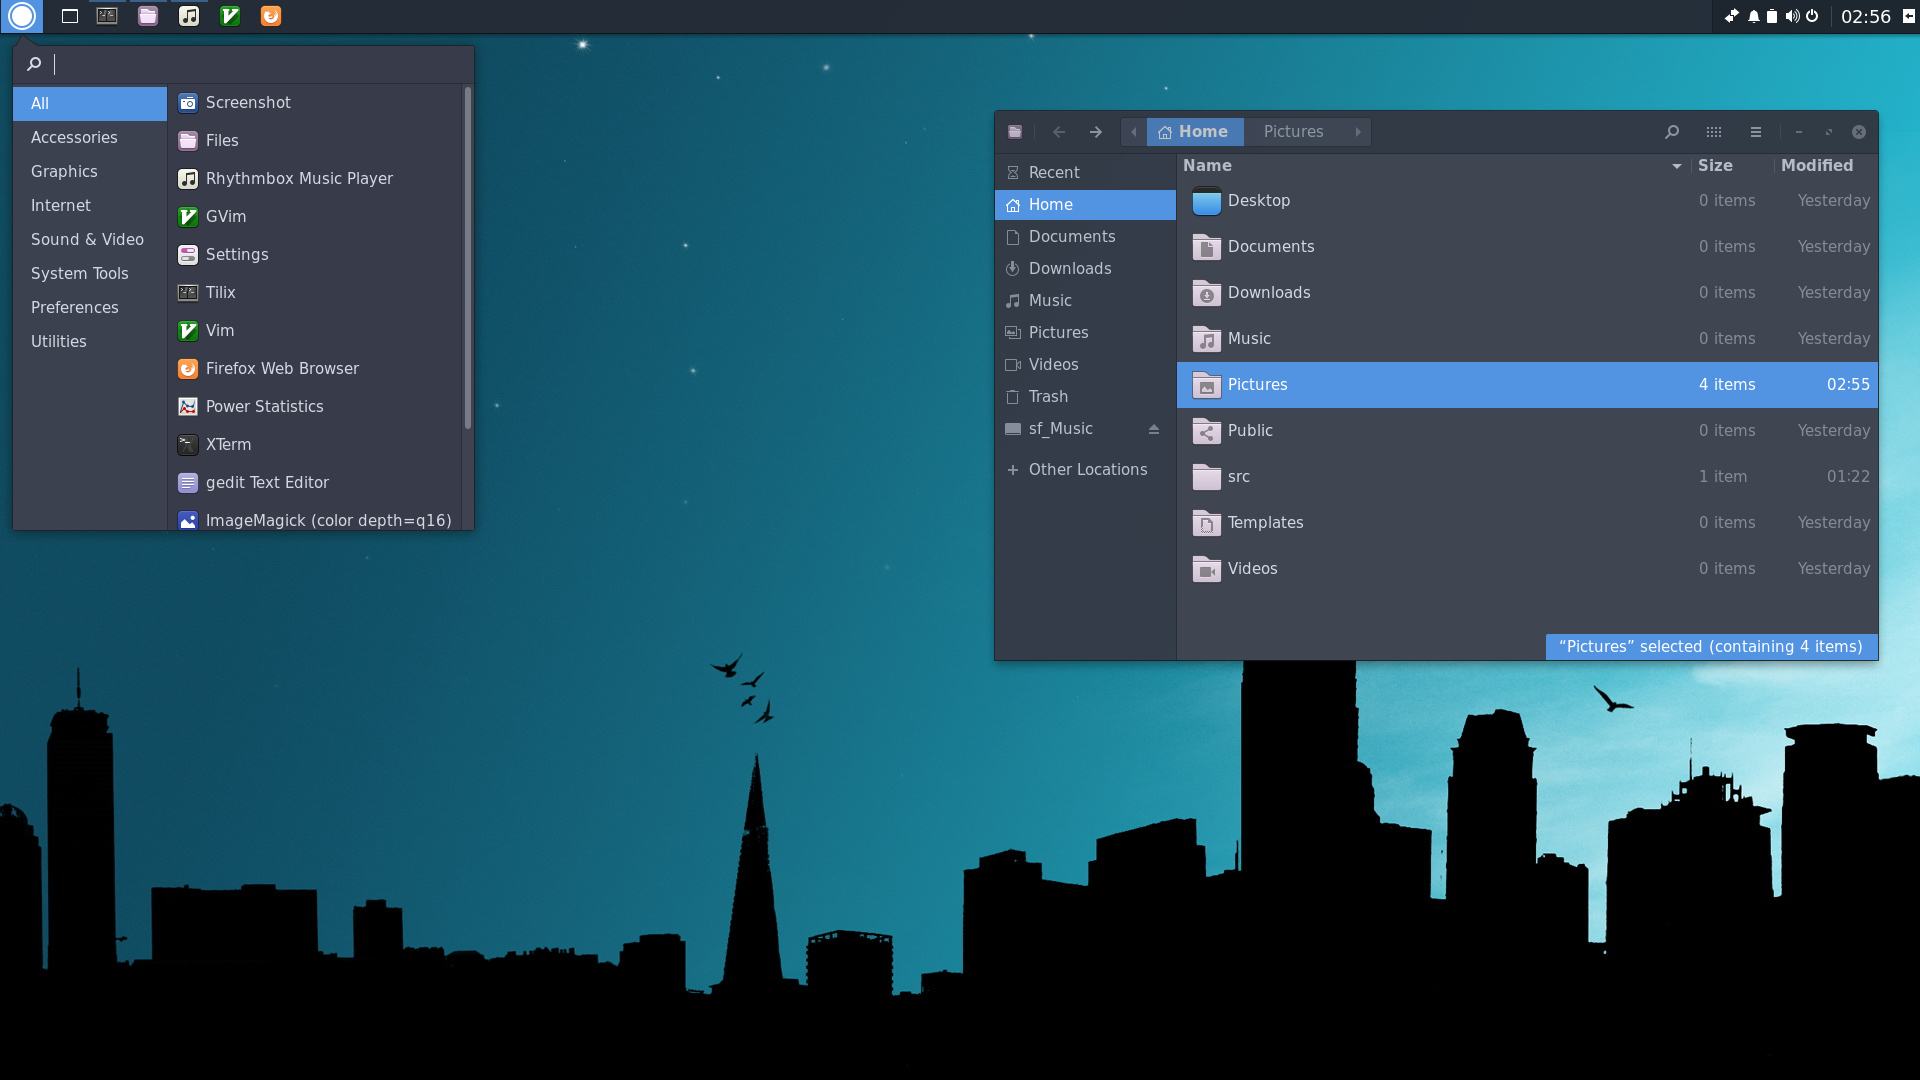Select the Graphics category in app menu
Image resolution: width=1920 pixels, height=1080 pixels.
[x=64, y=171]
